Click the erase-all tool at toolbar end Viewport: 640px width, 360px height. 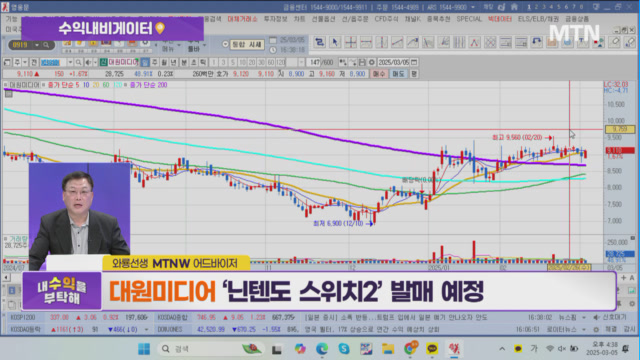click(630, 42)
